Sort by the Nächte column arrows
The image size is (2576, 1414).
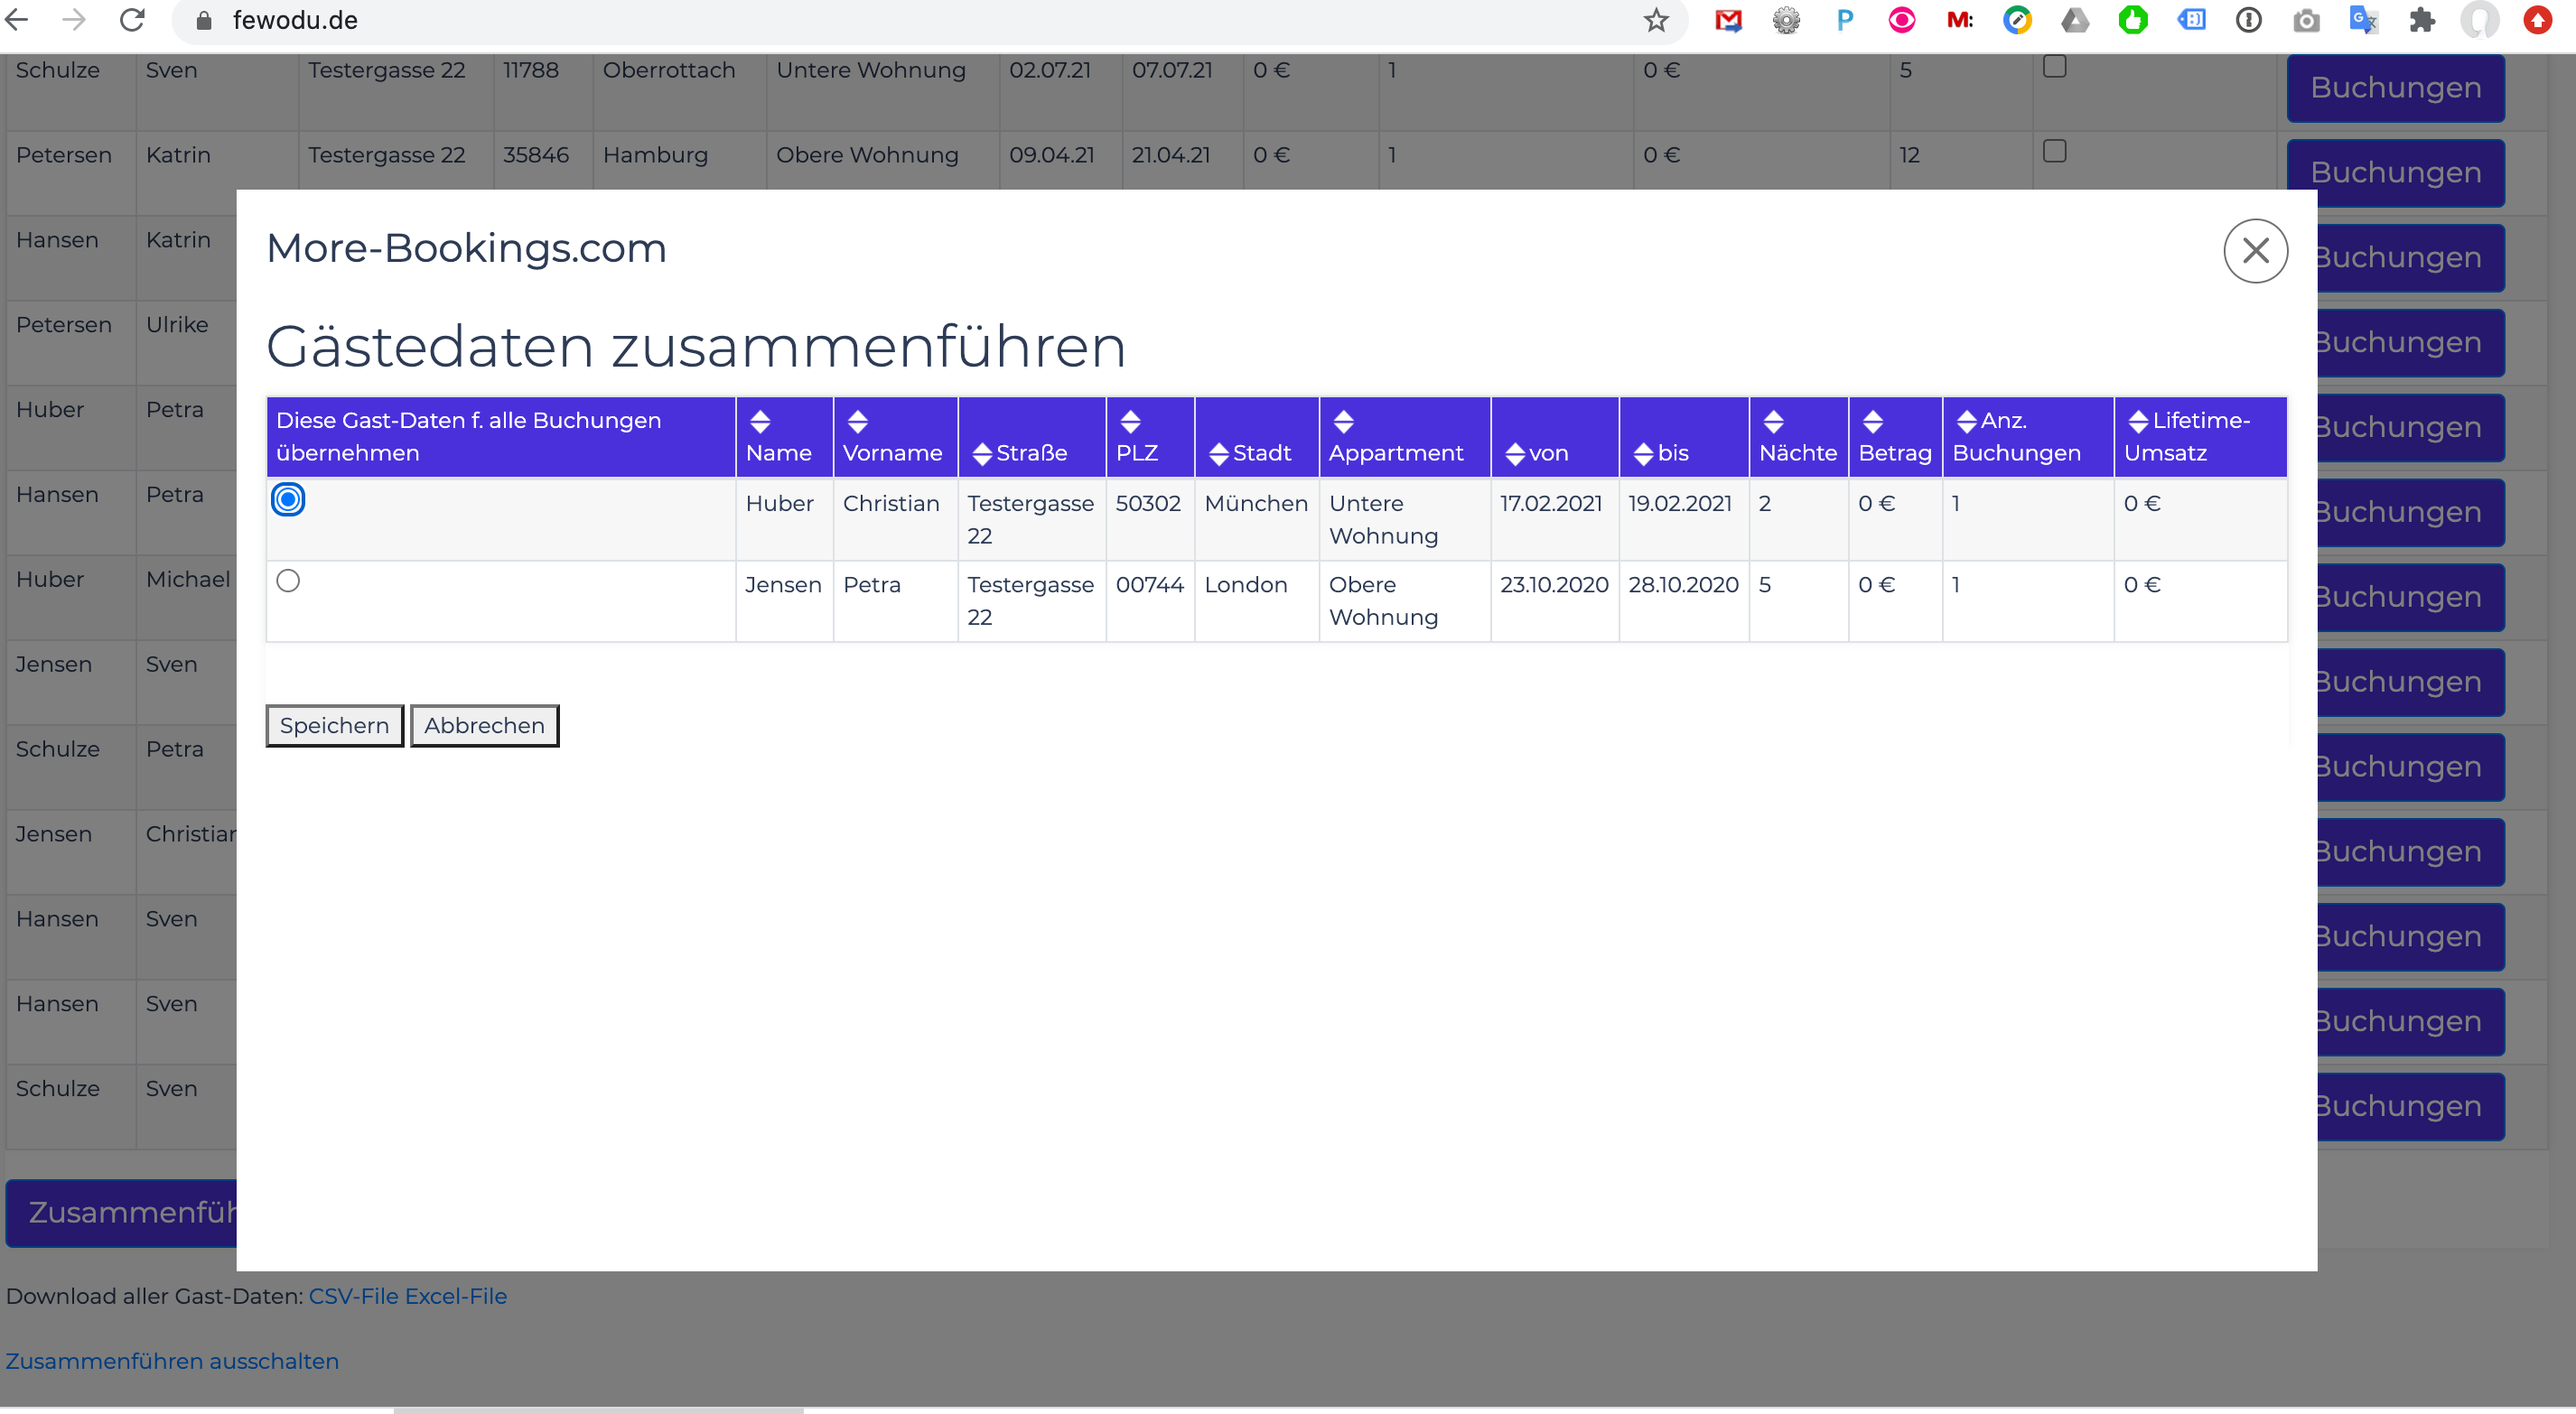1773,421
